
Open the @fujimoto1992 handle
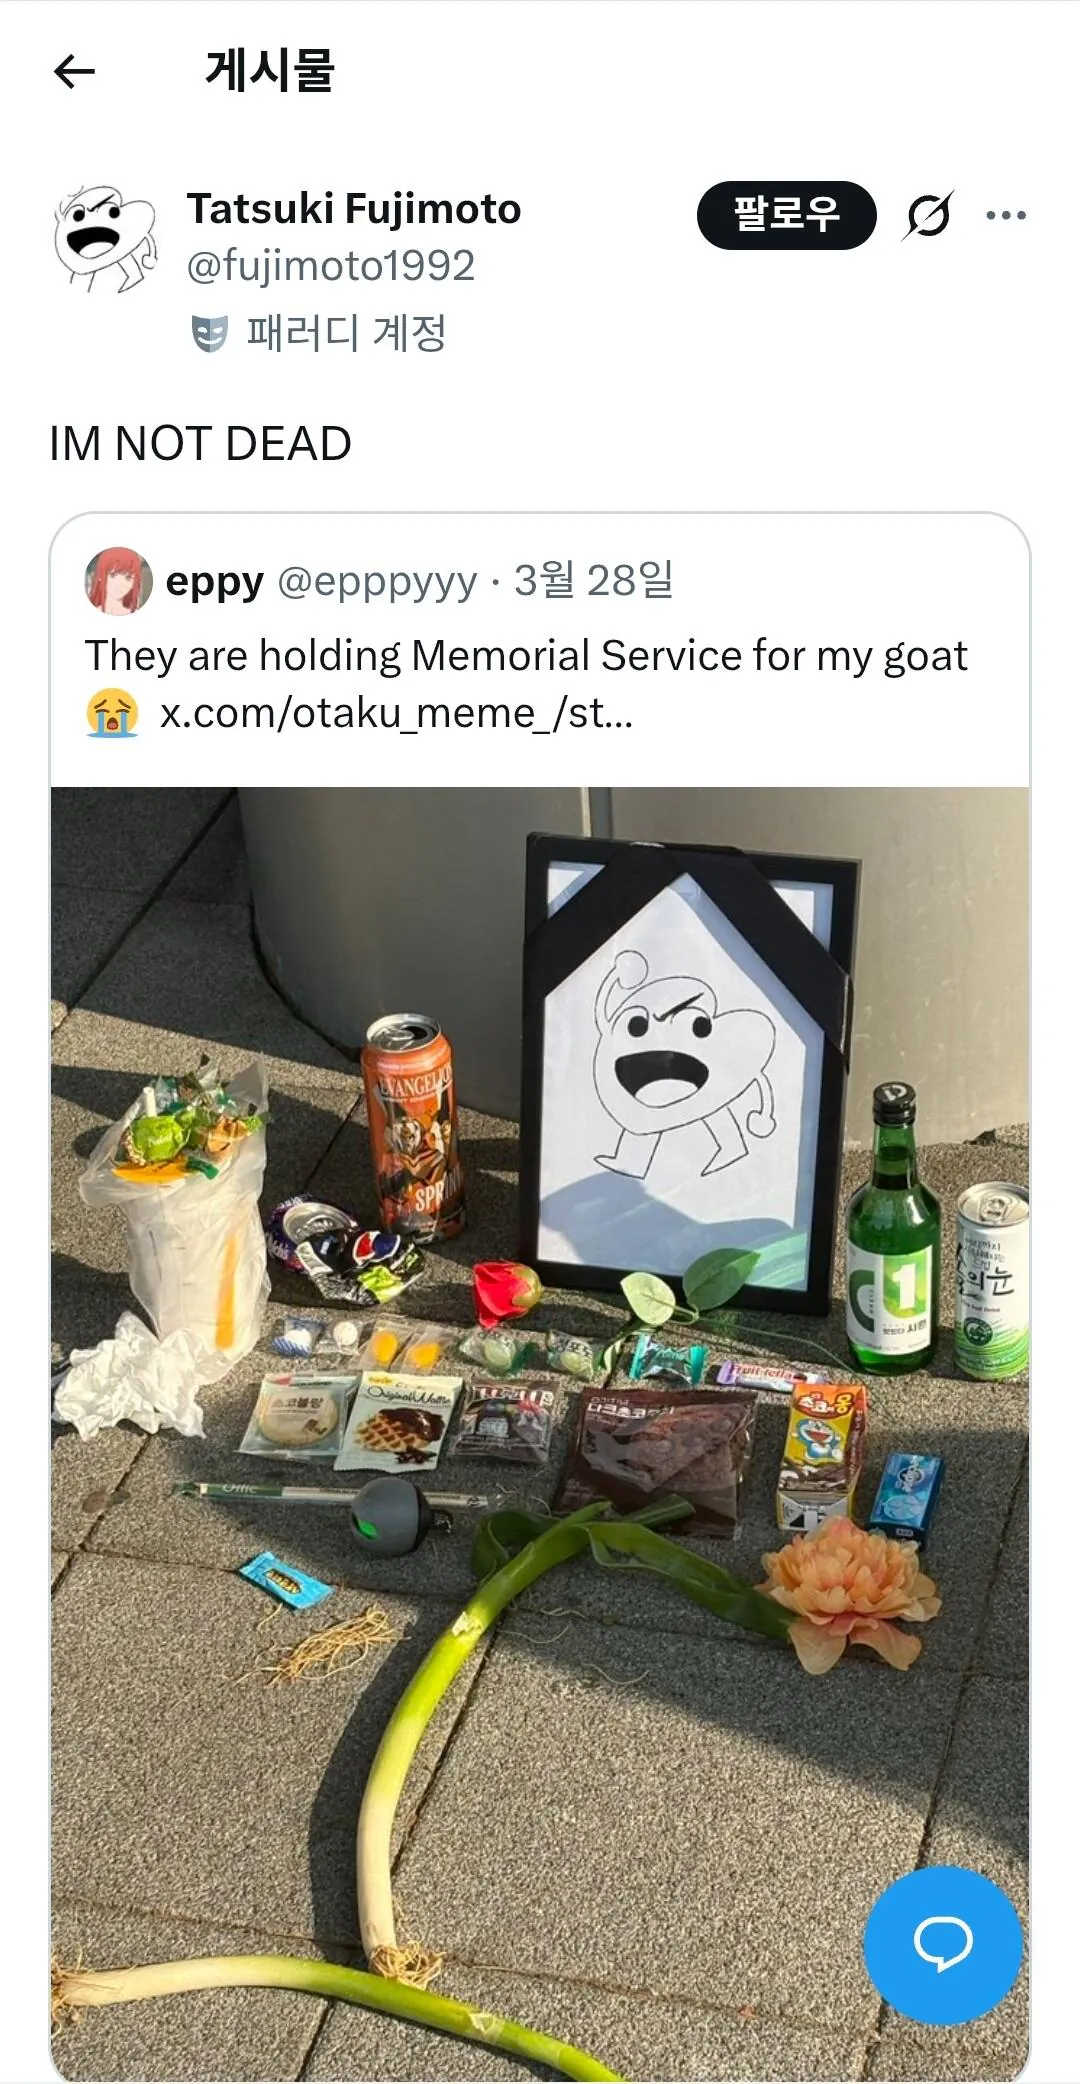pos(331,266)
